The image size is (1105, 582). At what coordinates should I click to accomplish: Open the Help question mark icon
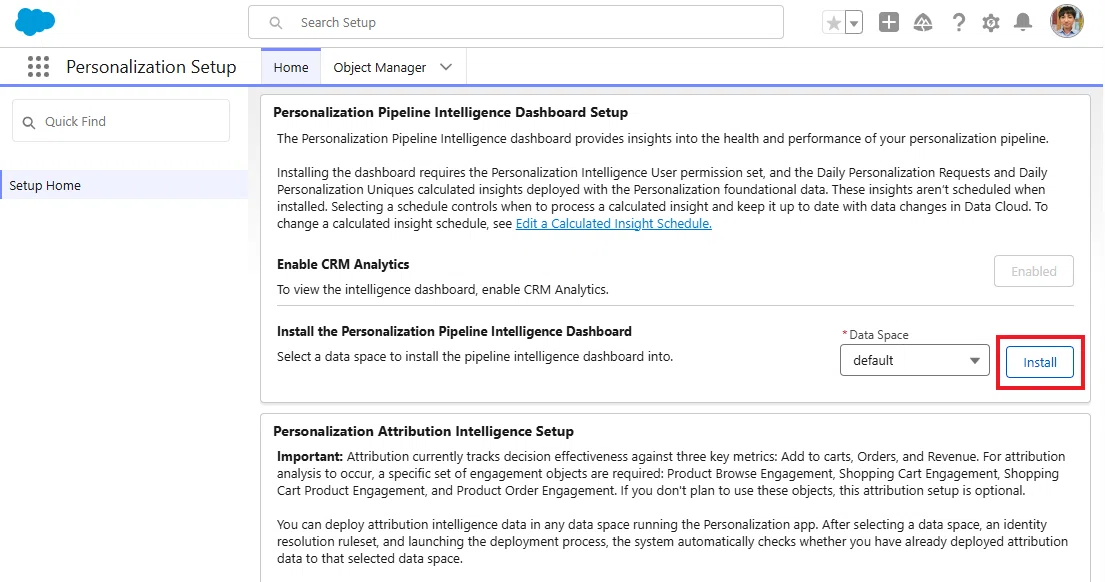[958, 23]
